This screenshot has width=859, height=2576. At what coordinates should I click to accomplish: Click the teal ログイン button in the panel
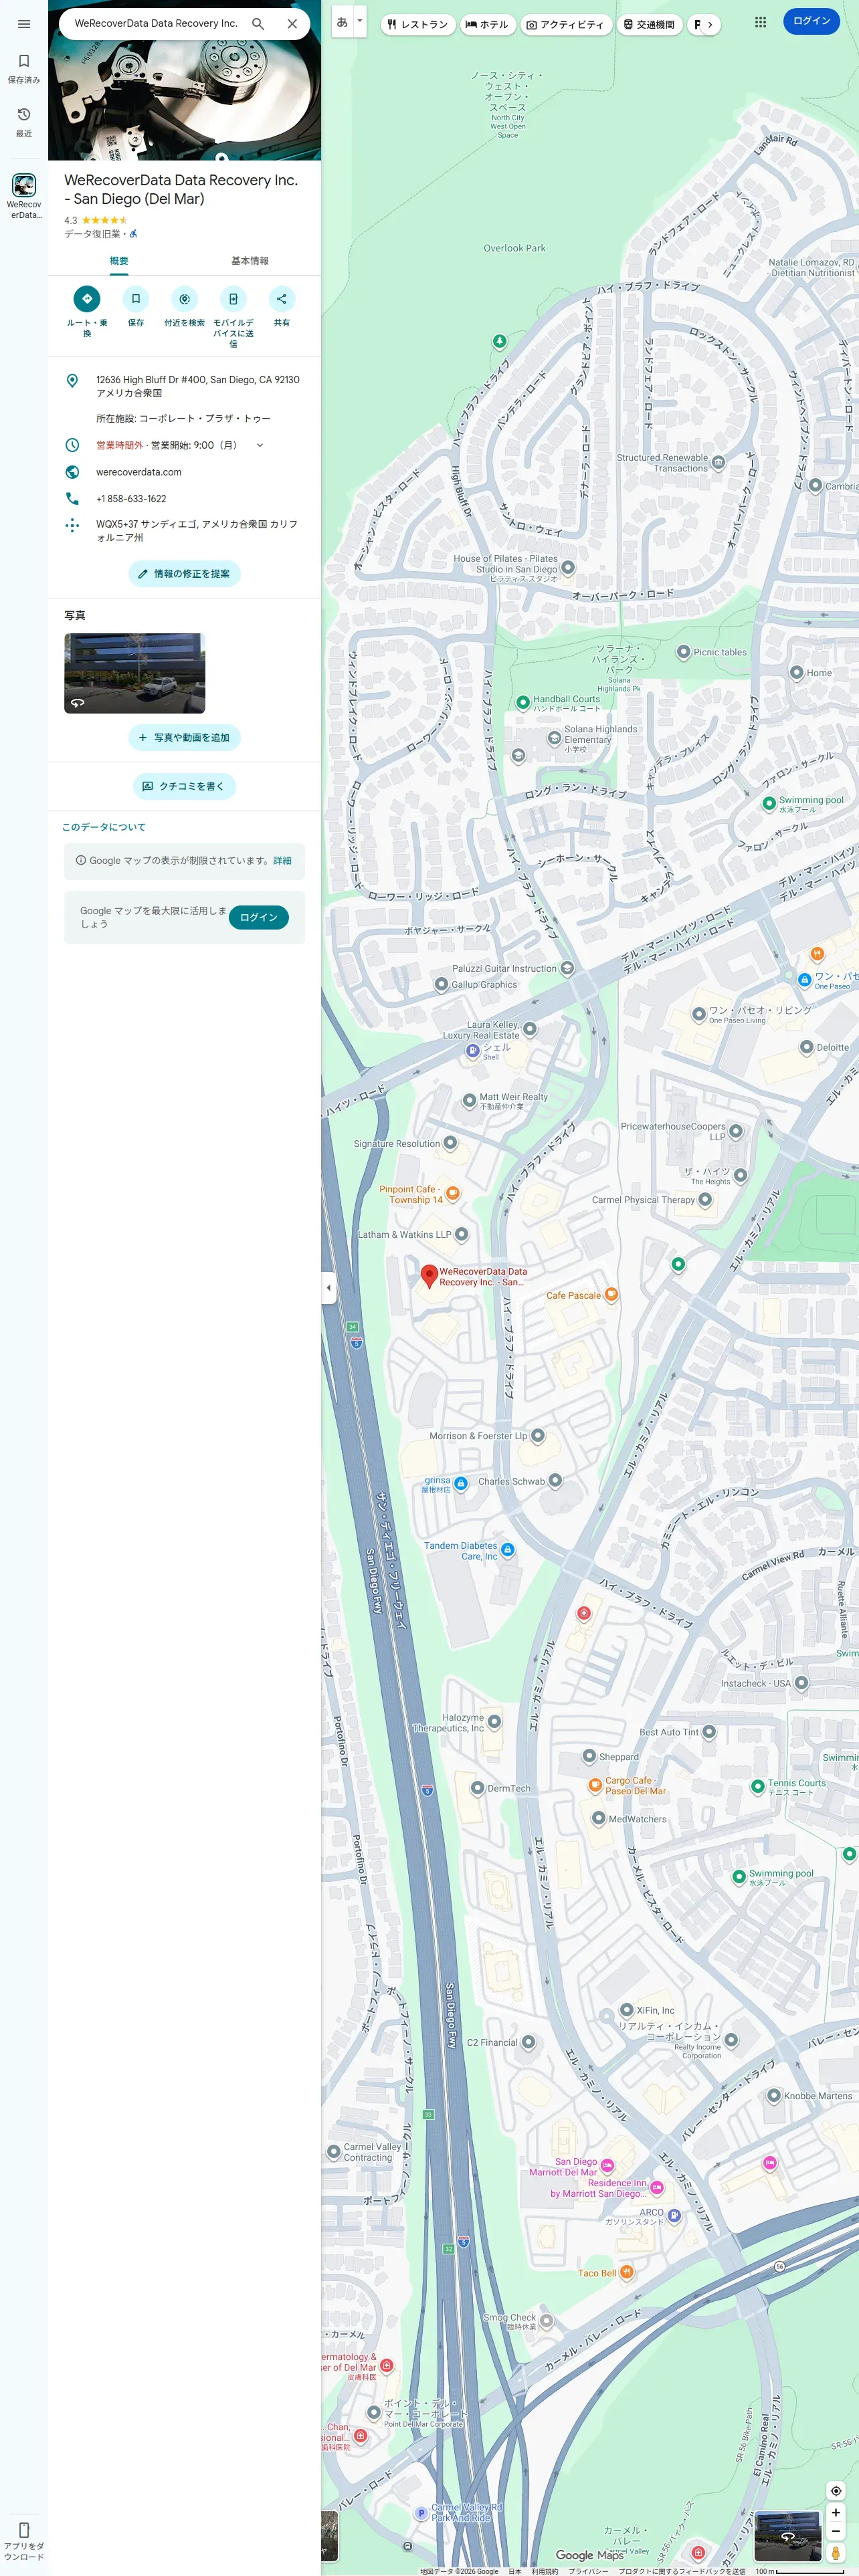tap(259, 917)
